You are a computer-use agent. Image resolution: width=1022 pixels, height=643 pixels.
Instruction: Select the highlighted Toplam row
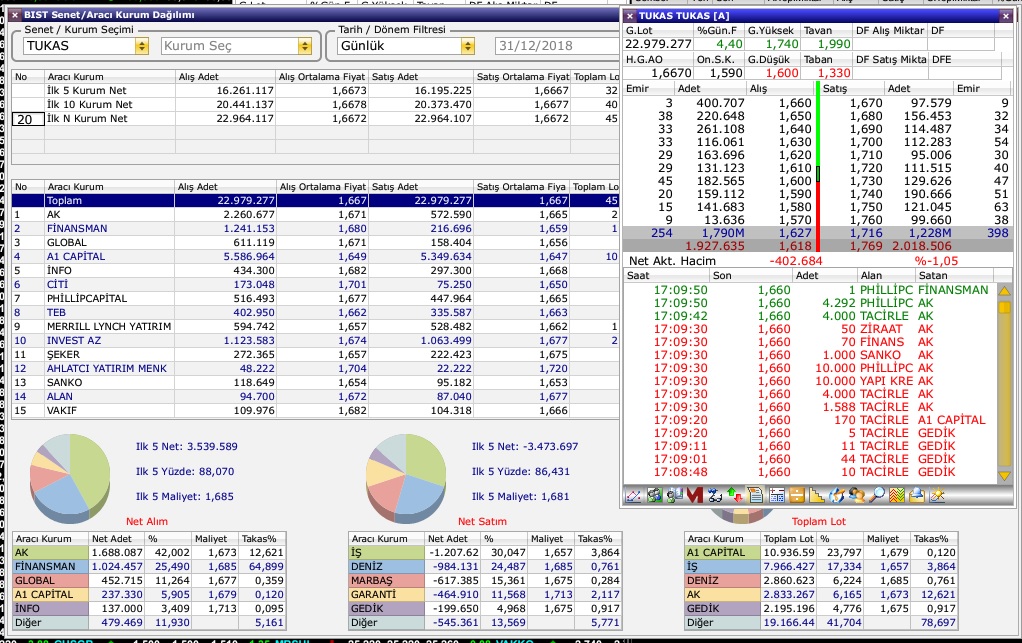click(315, 201)
